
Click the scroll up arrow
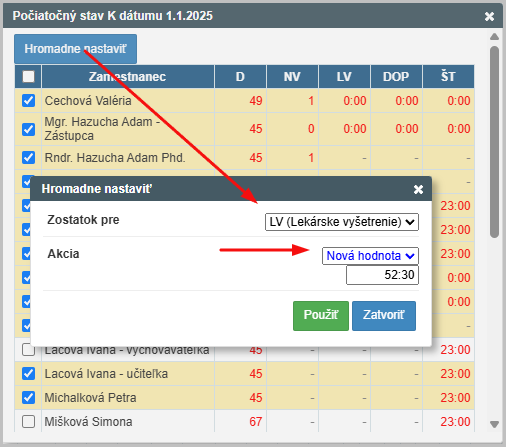[x=494, y=37]
